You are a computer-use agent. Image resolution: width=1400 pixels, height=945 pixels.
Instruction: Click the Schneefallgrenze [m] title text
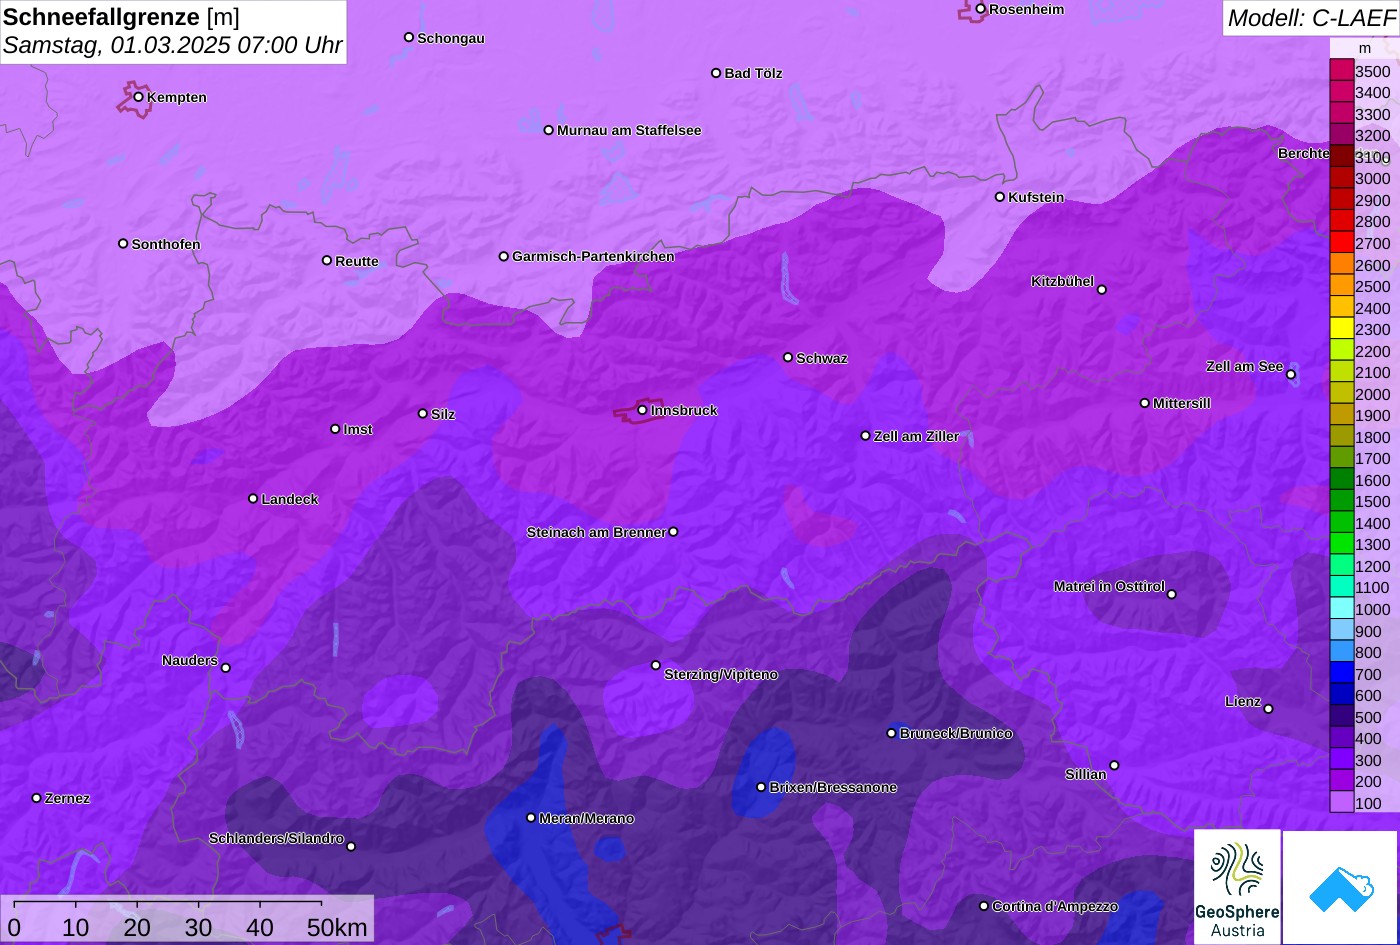click(121, 17)
